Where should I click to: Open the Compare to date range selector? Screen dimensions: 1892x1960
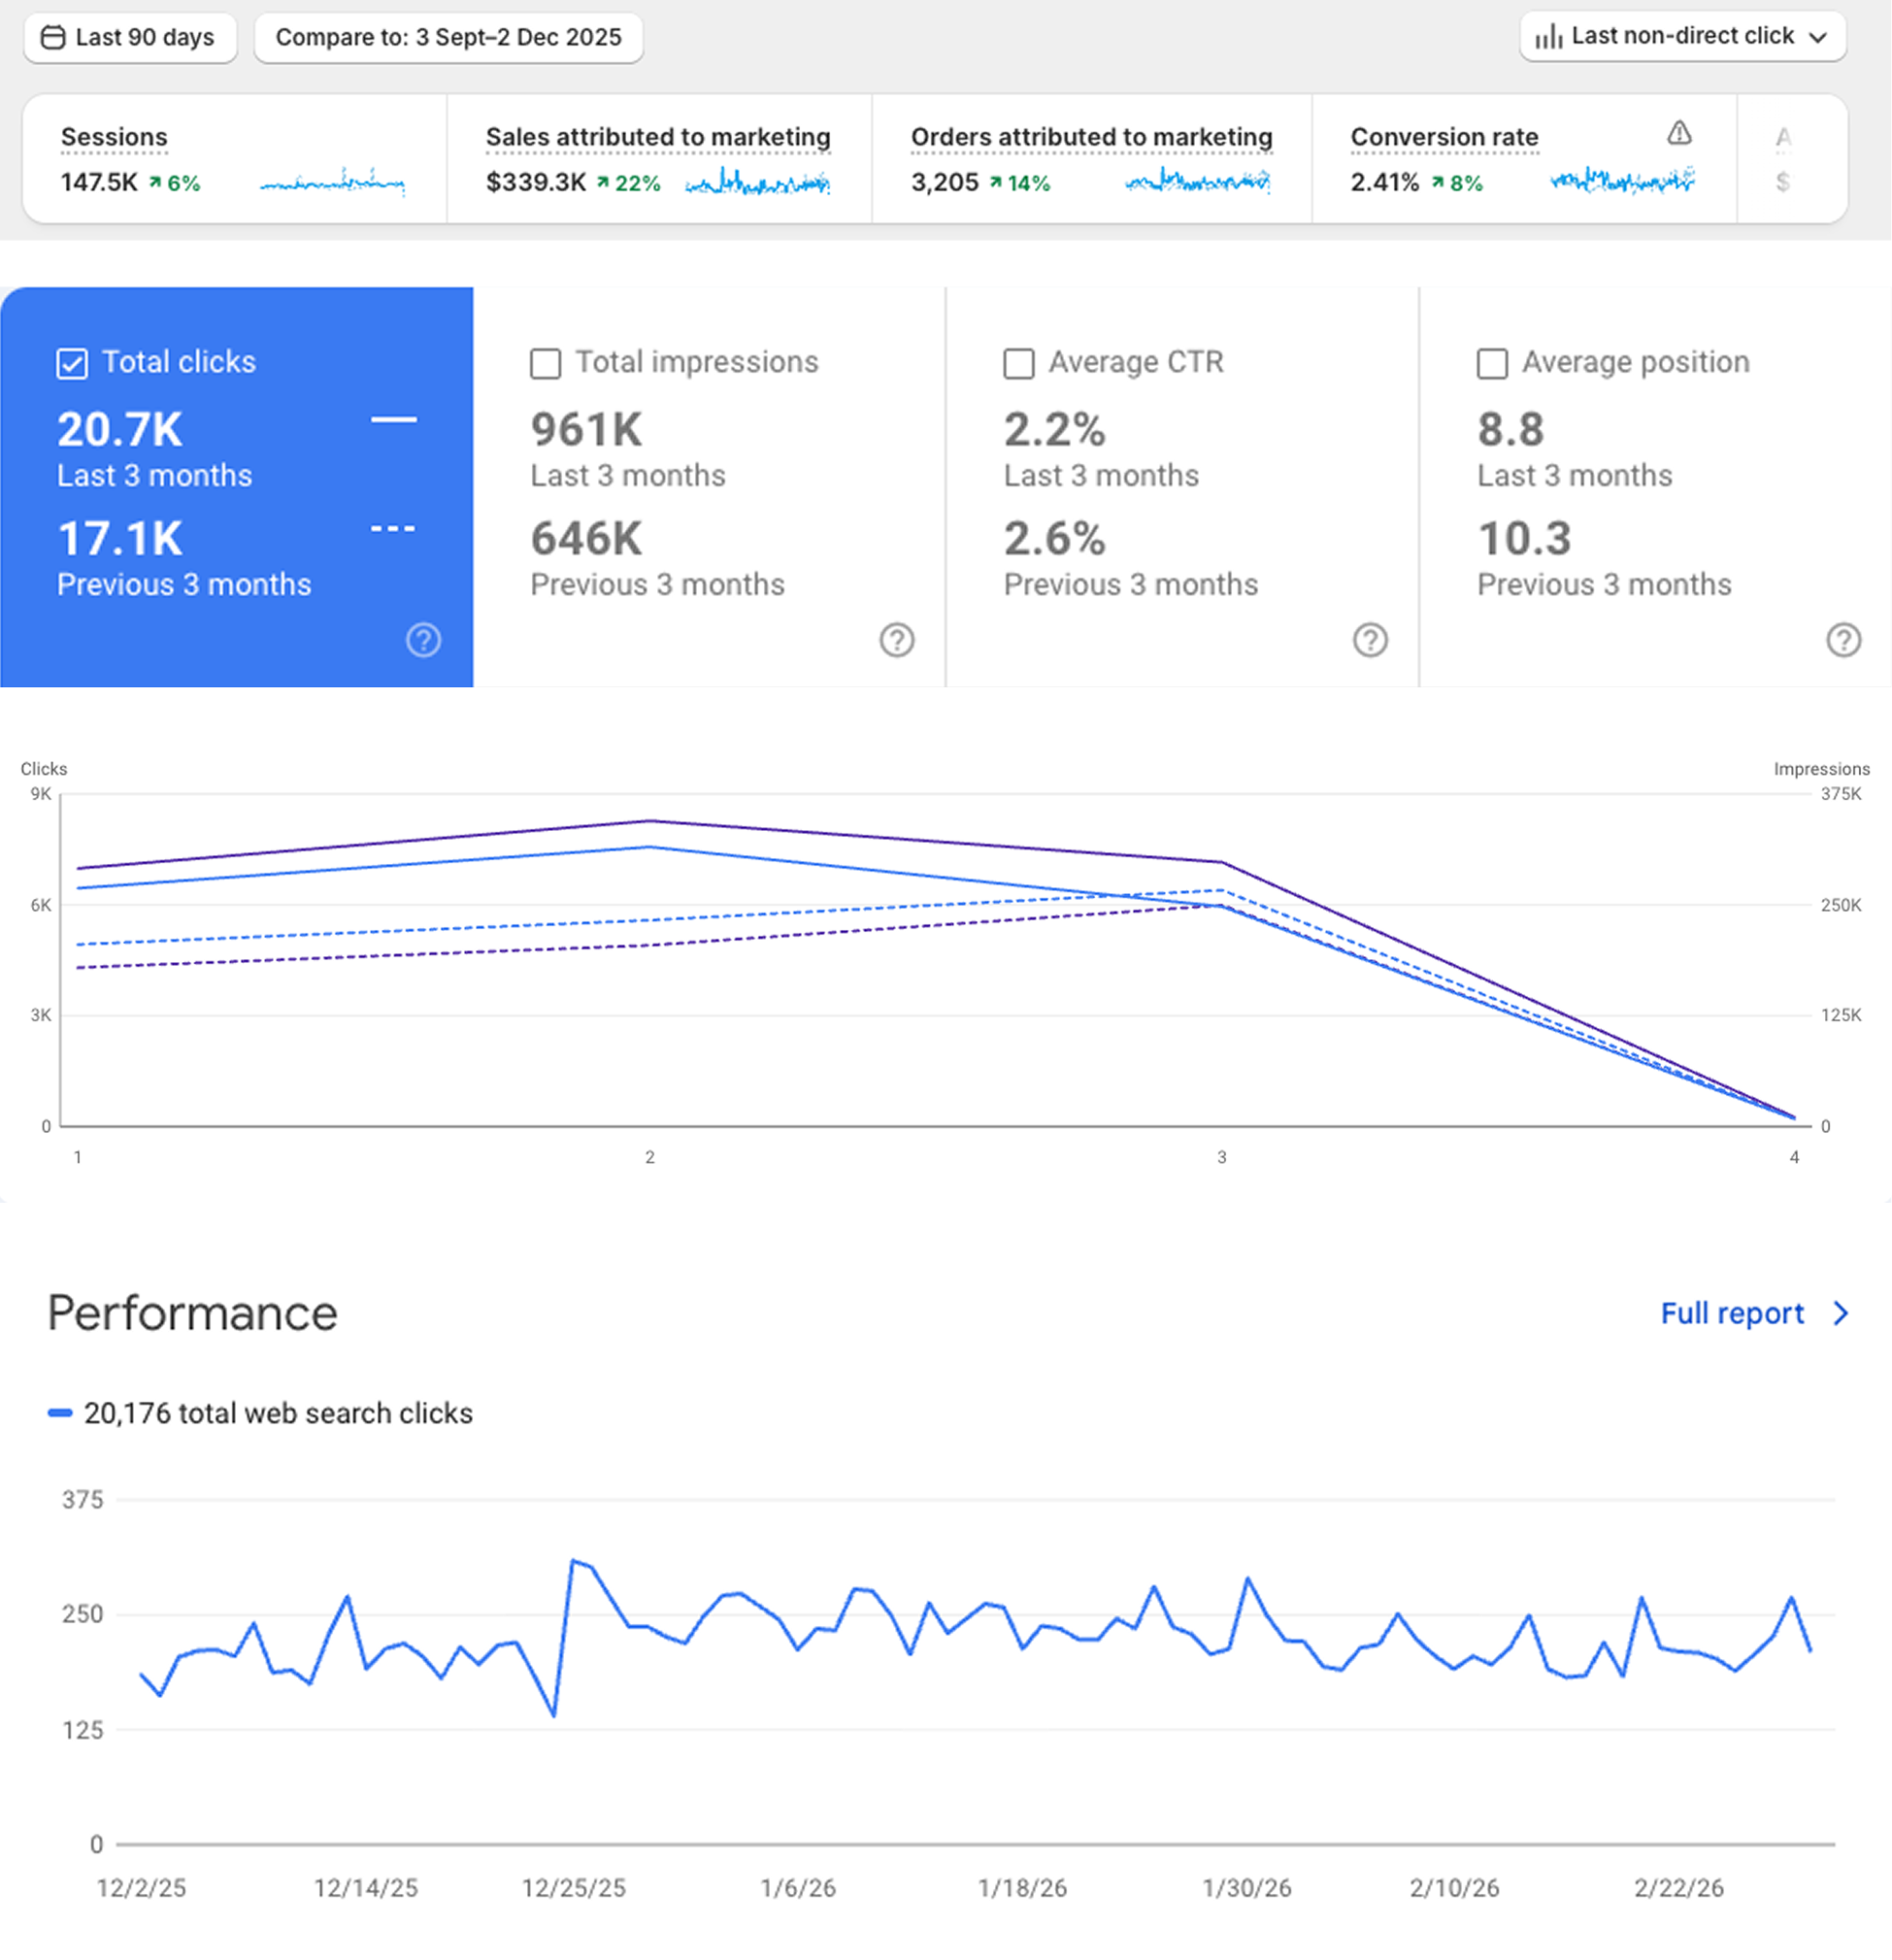point(448,38)
